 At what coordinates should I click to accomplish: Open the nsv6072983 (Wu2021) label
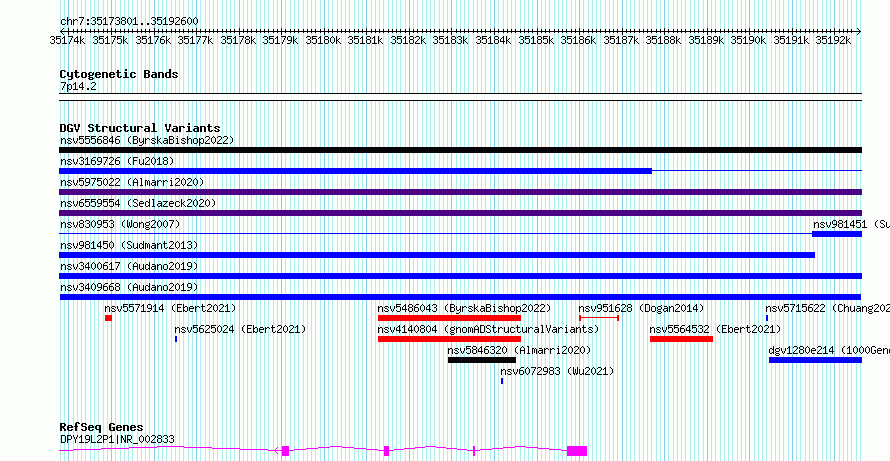557,371
